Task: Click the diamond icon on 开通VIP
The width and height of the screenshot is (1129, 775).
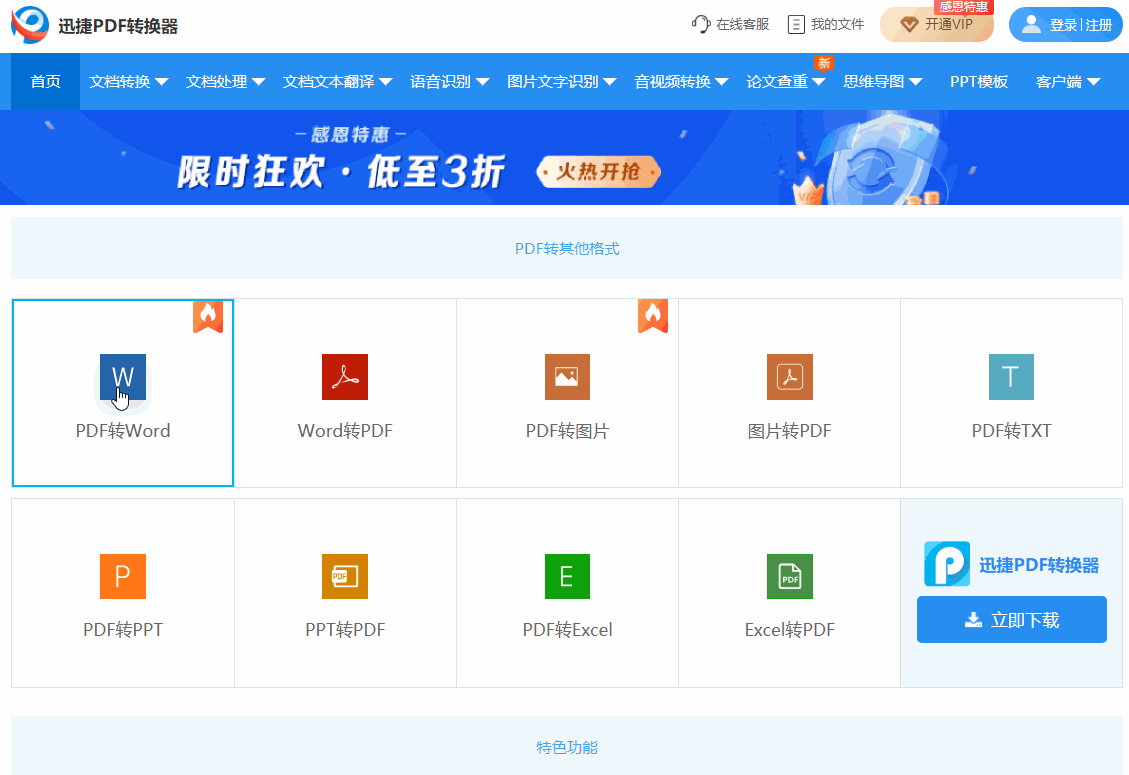Action: point(909,25)
